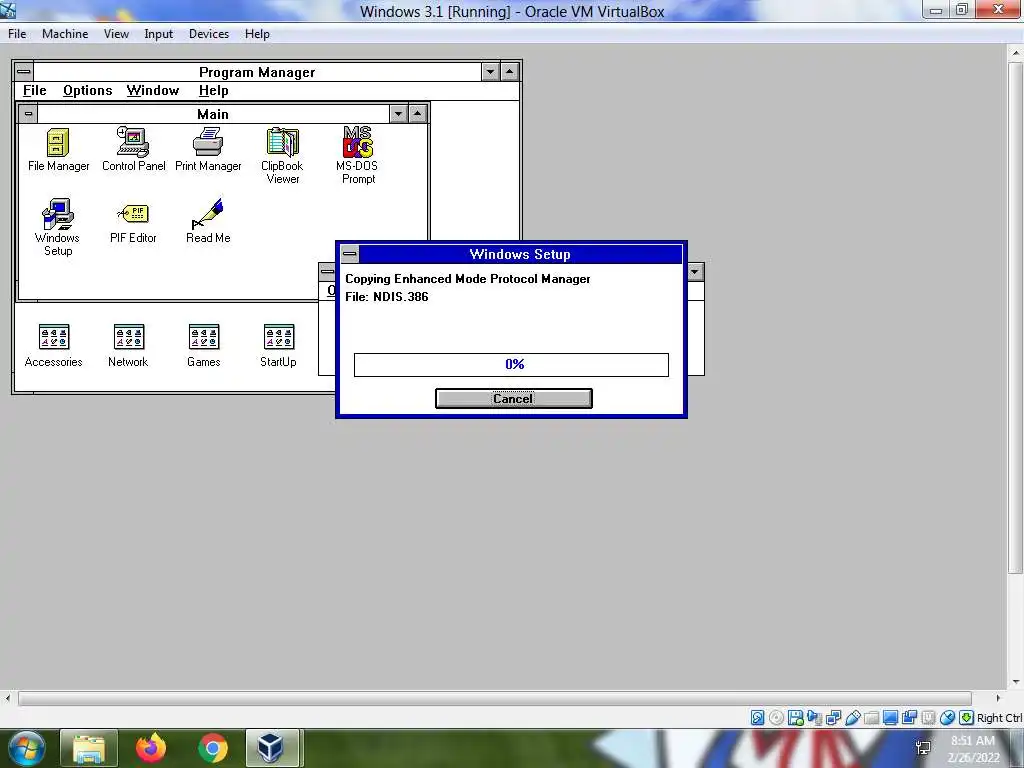Screen dimensions: 1024x768
Task: Select the Print Manager icon
Action: pos(208,150)
